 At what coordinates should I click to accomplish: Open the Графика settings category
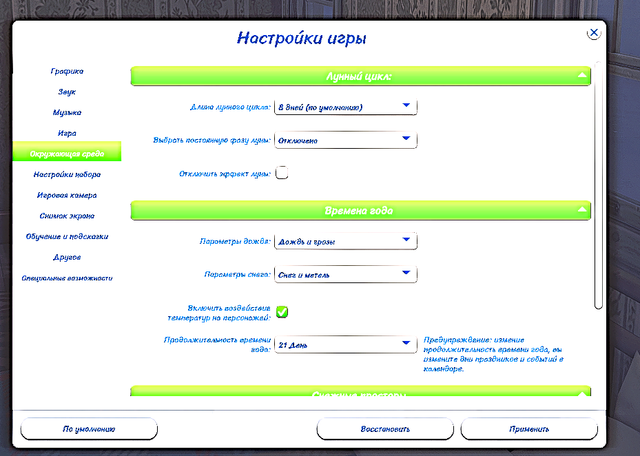(x=67, y=71)
